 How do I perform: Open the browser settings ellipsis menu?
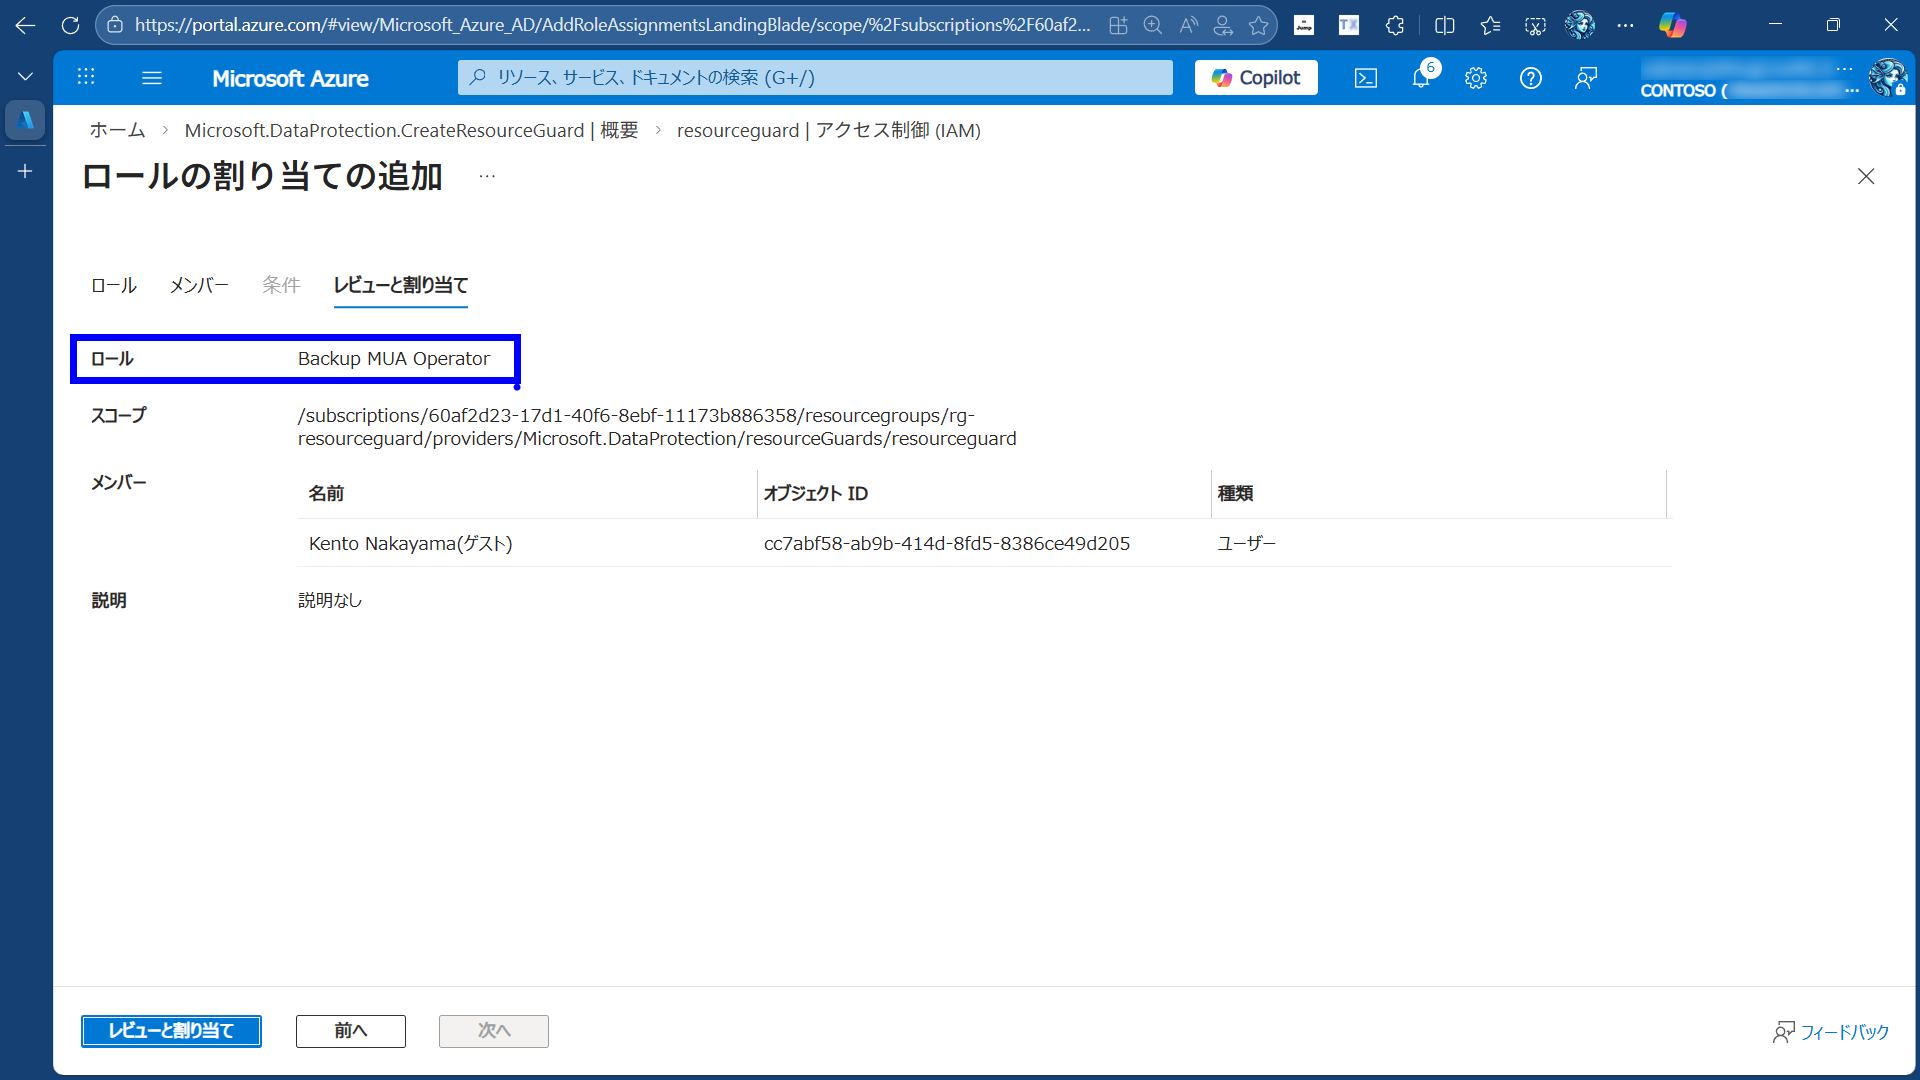(x=1625, y=25)
